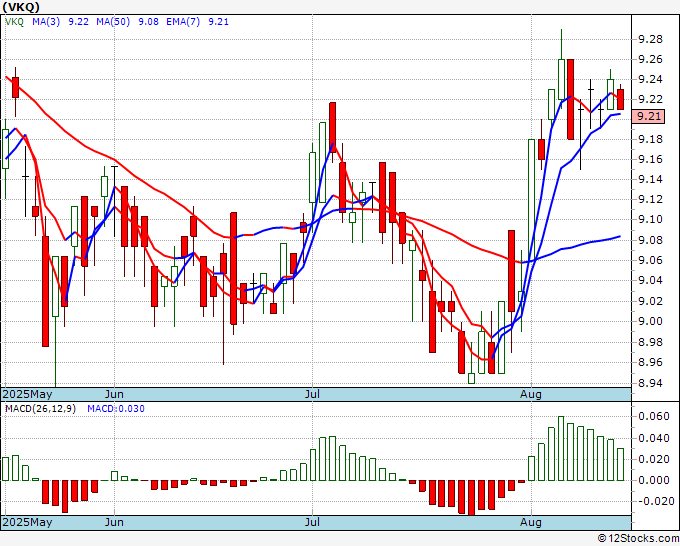Click the MACD:0.030 value label
680x546 pixels.
pyautogui.click(x=116, y=409)
